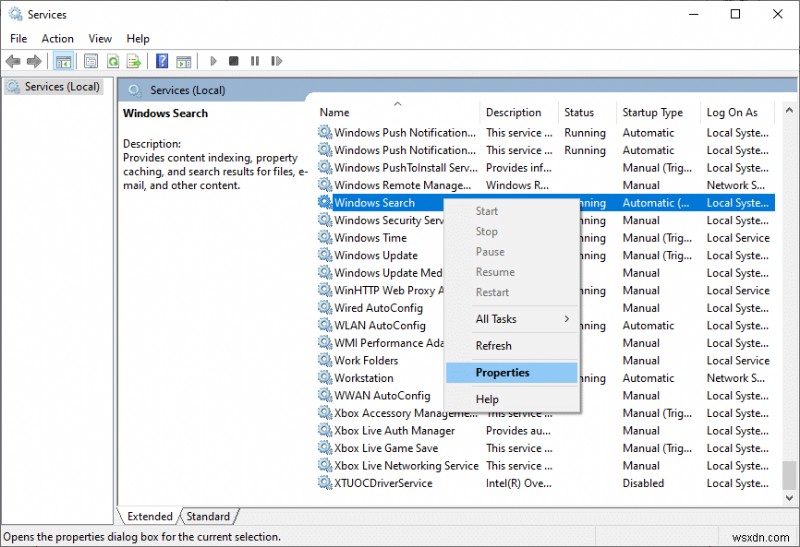Open the File menu
This screenshot has width=800, height=547.
point(18,38)
